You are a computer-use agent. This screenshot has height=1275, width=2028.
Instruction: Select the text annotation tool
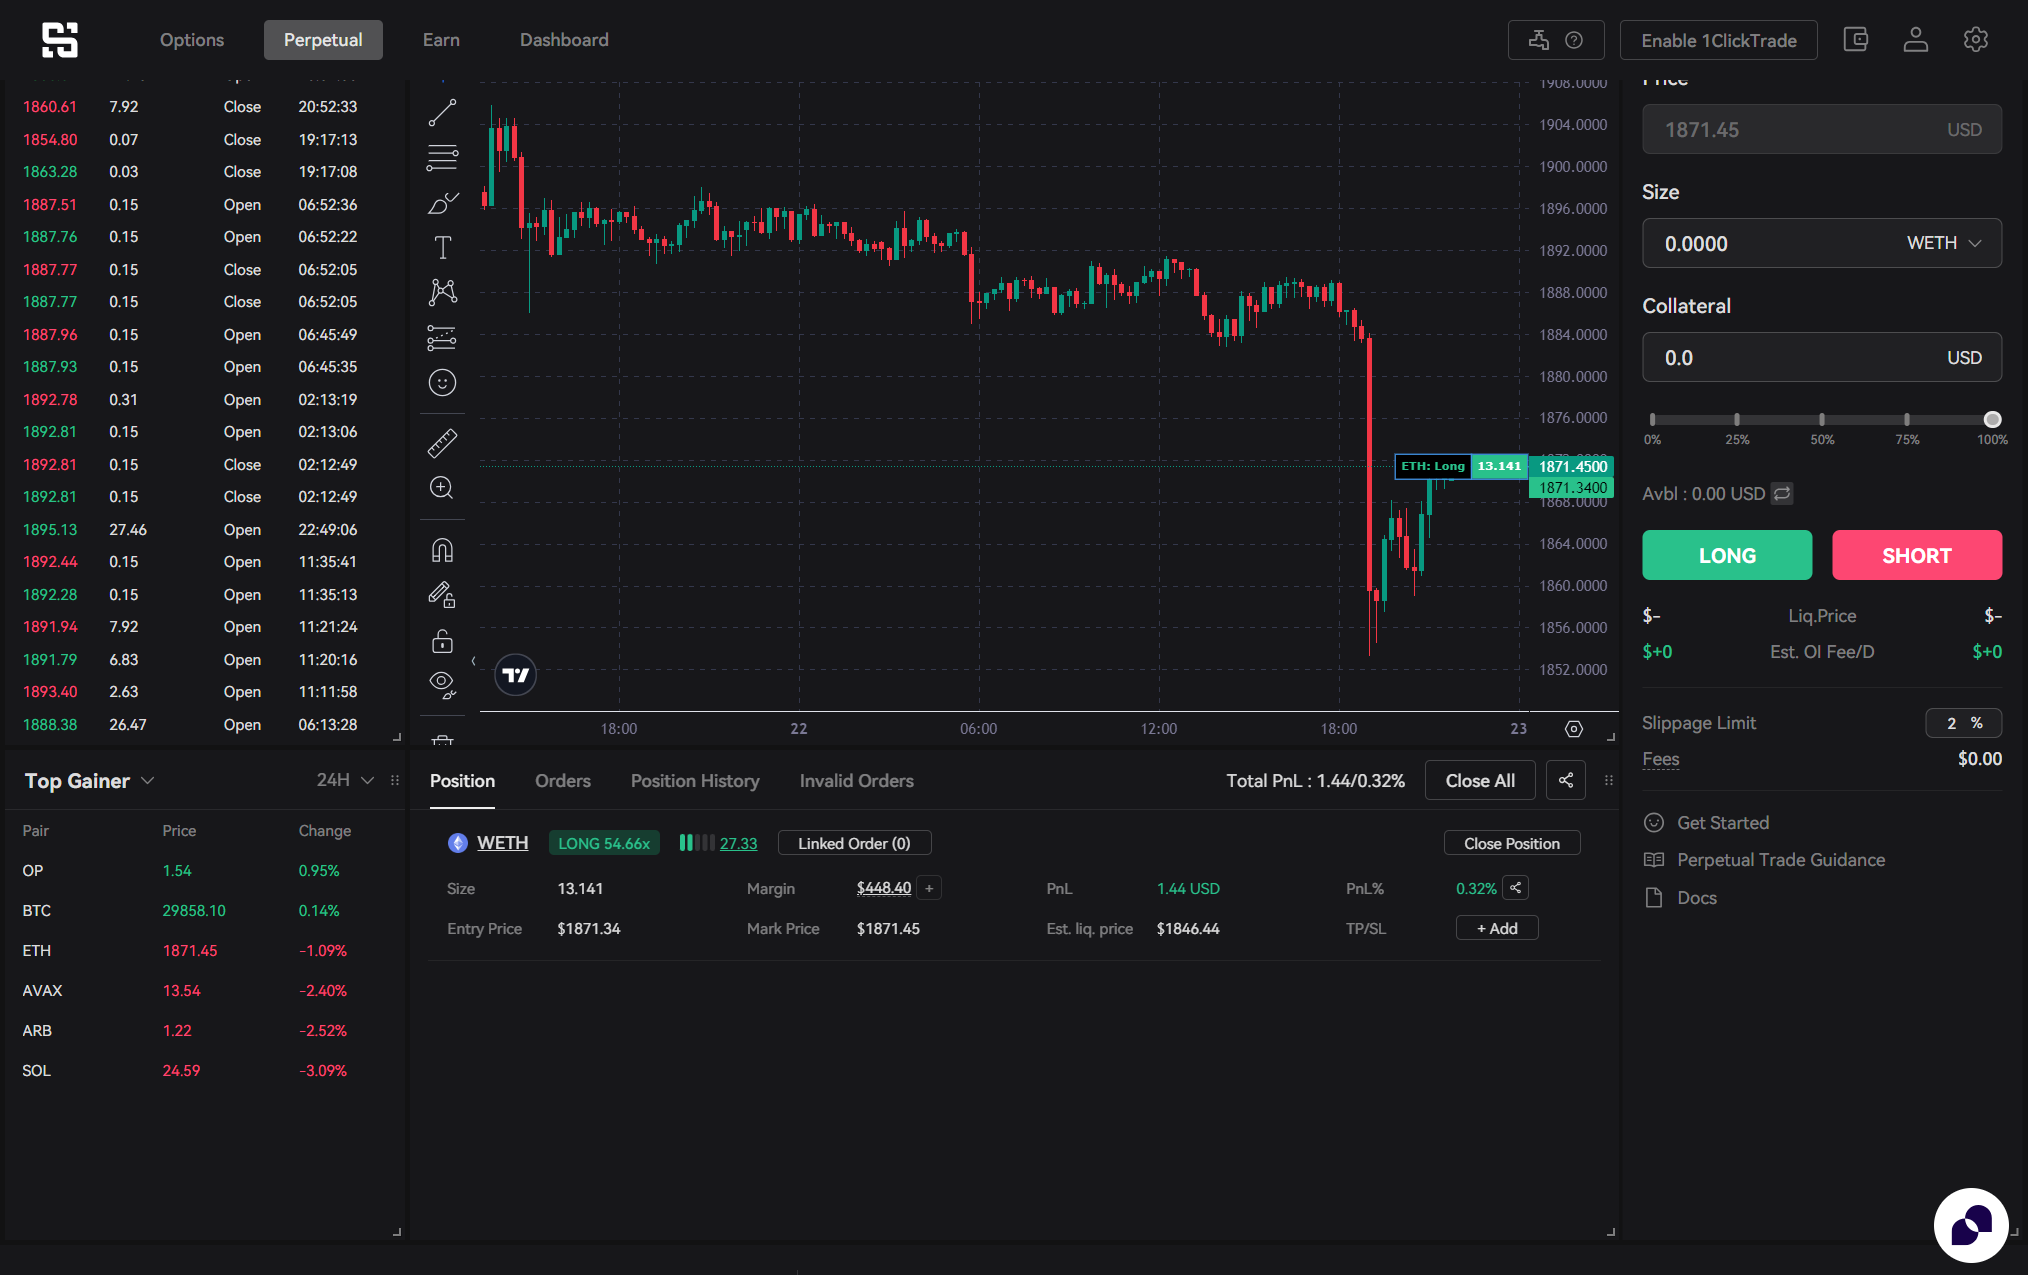(x=442, y=247)
